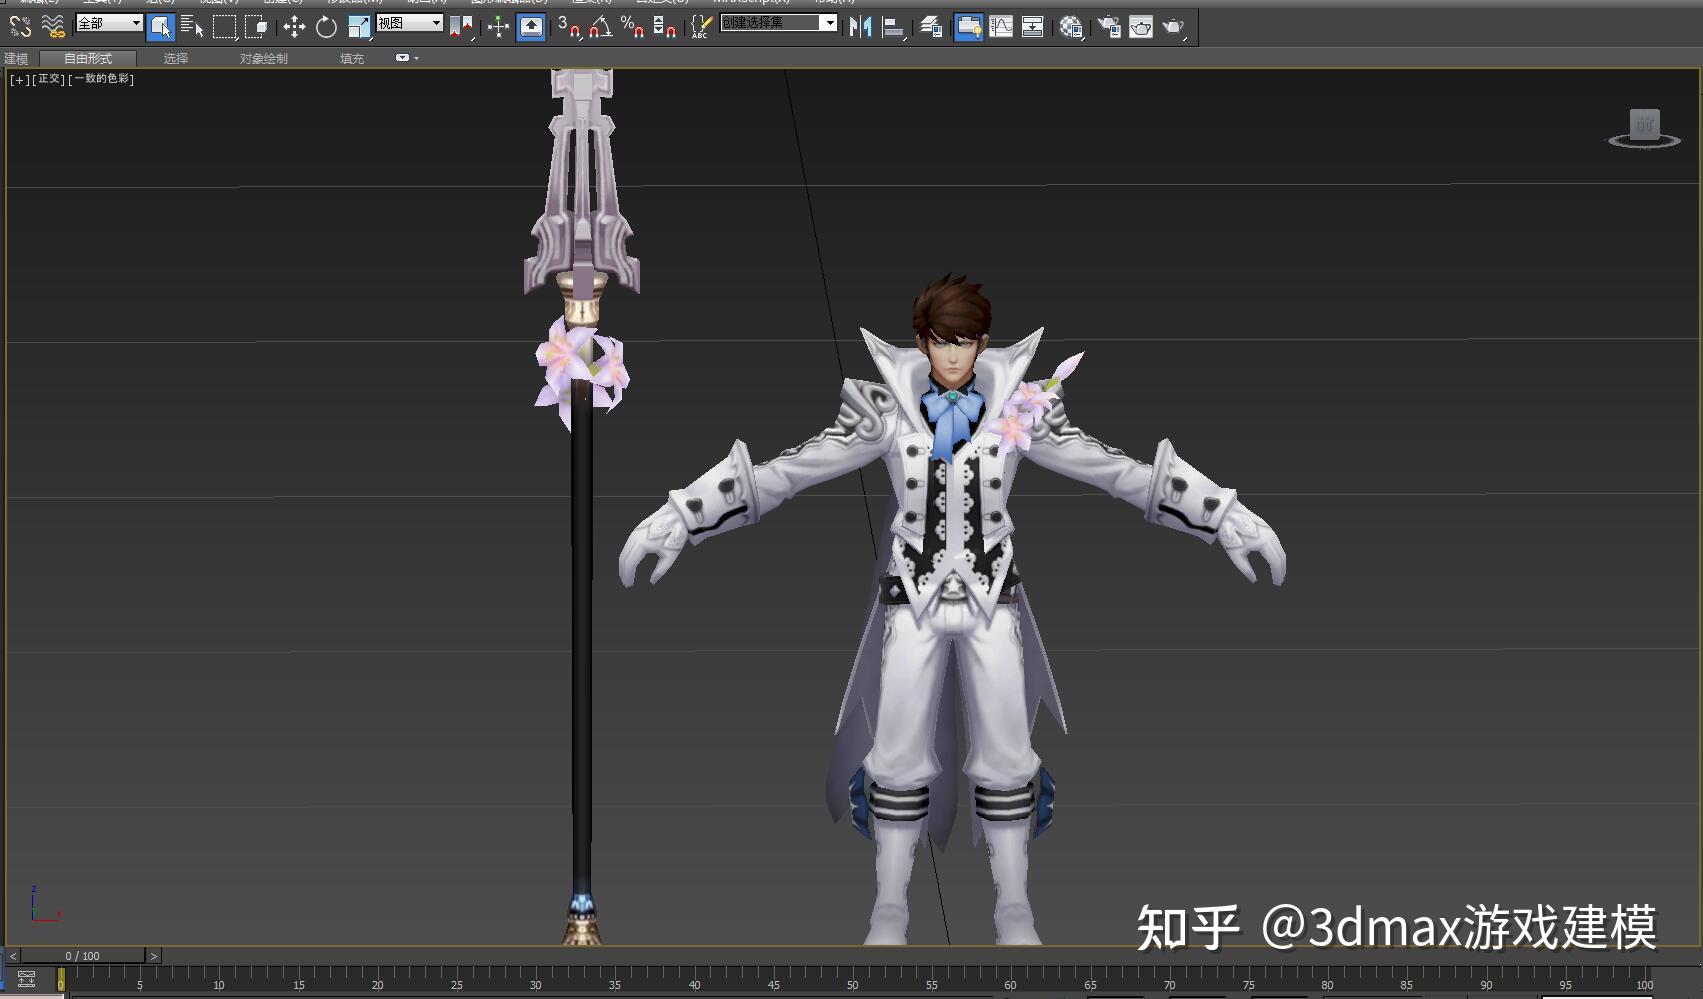The width and height of the screenshot is (1703, 999).
Task: Open Edit Named Selection Sets
Action: pos(701,27)
